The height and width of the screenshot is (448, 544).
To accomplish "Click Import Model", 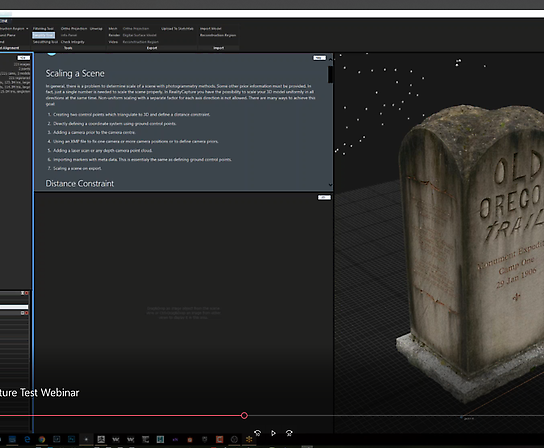I will [x=210, y=28].
